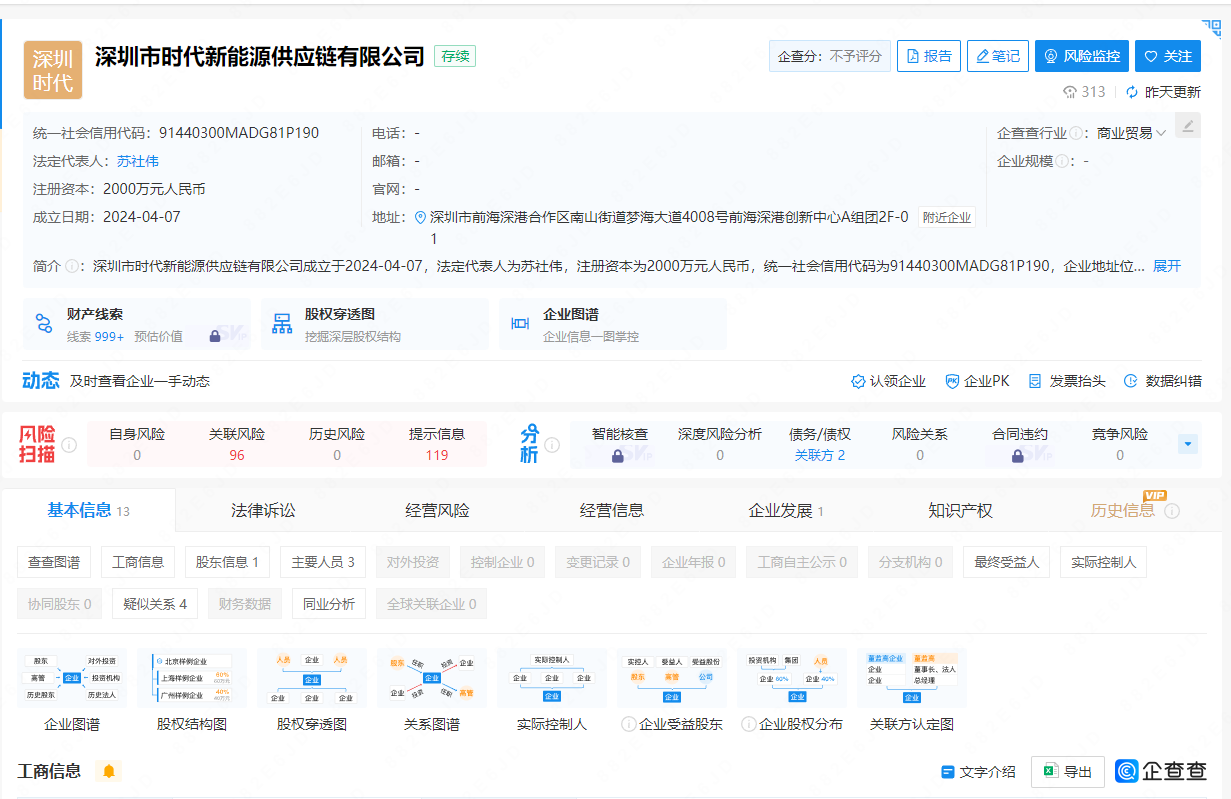Viewport: 1231px width, 799px height.
Task: Click the 企业PK shield icon
Action: point(952,381)
